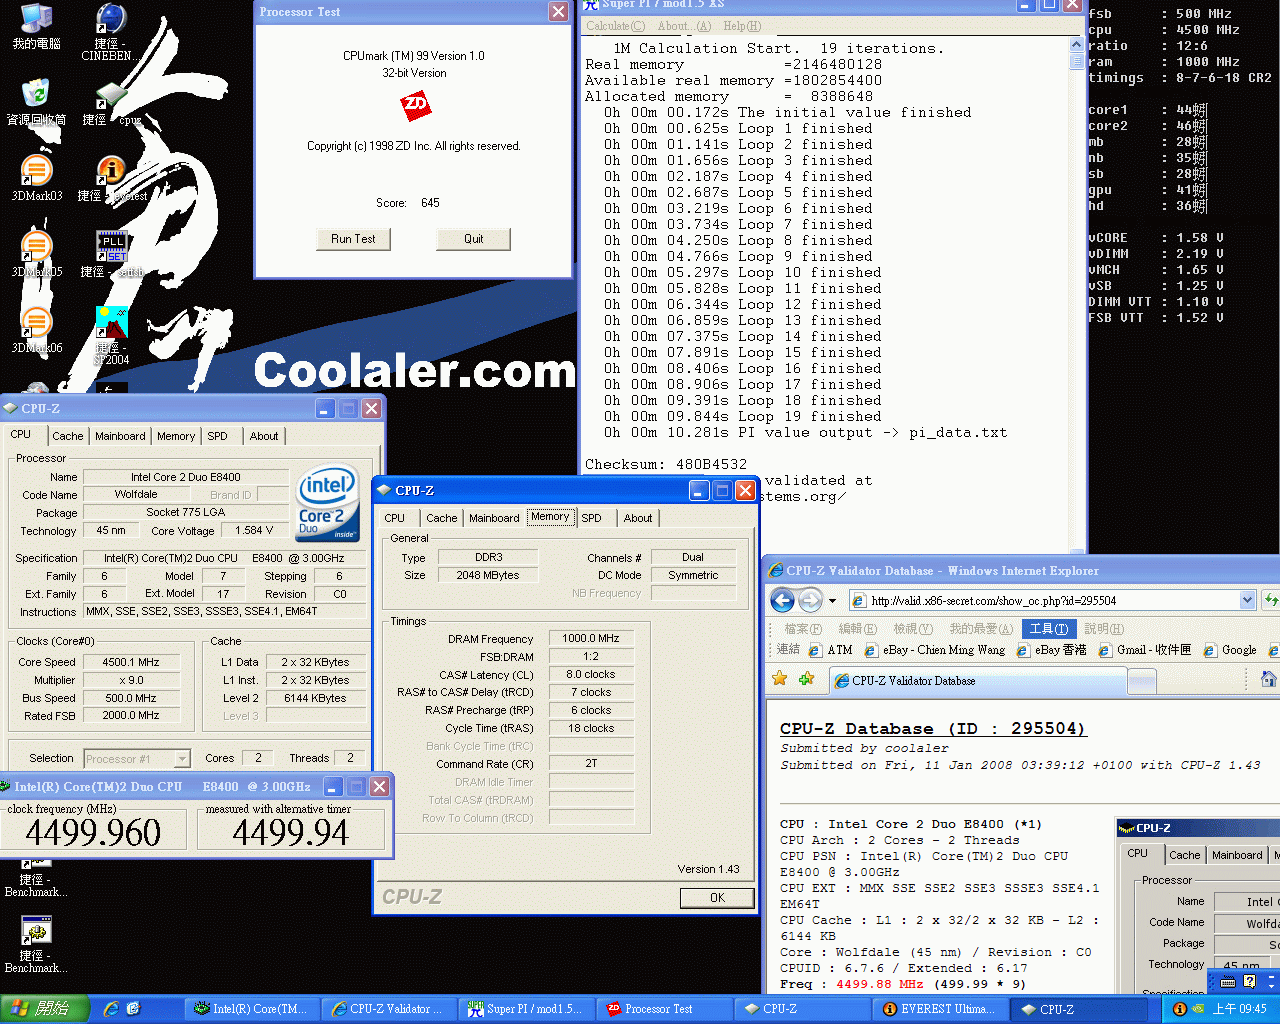The image size is (1280, 1024).
Task: Open the Calculate menu in Super PI
Action: pos(616,26)
